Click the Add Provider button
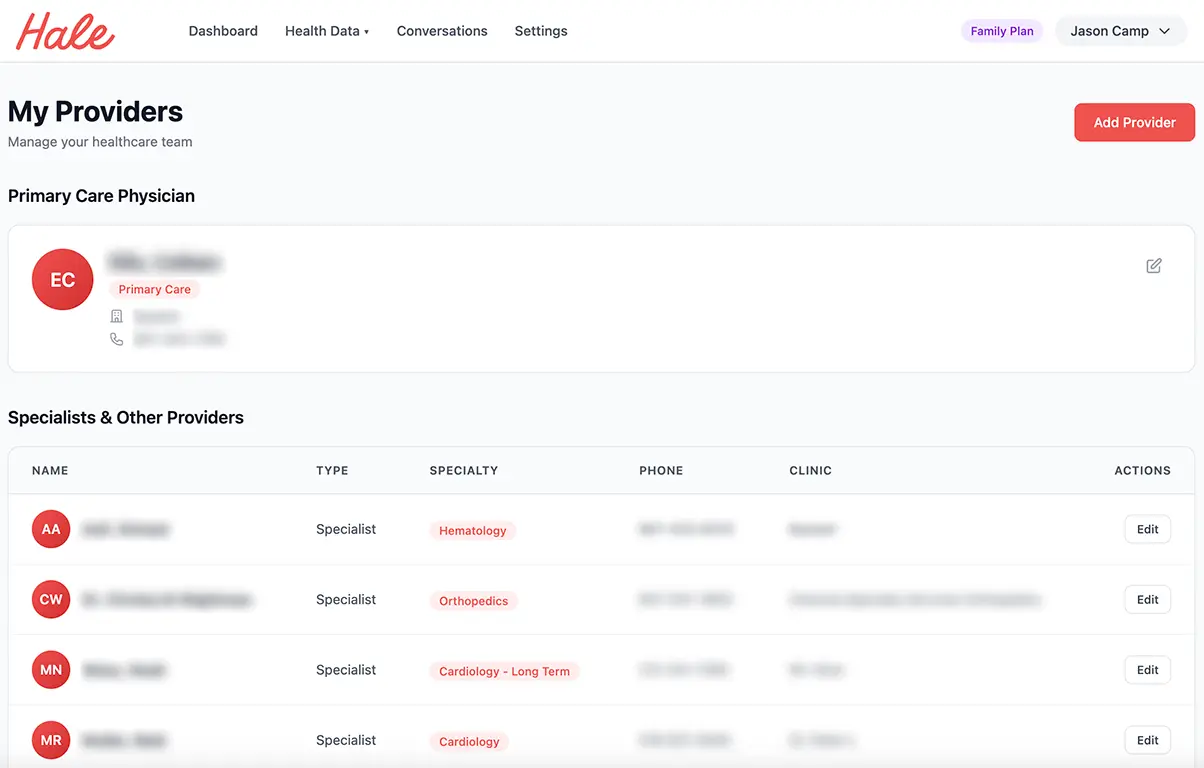This screenshot has height=768, width=1204. (x=1135, y=122)
